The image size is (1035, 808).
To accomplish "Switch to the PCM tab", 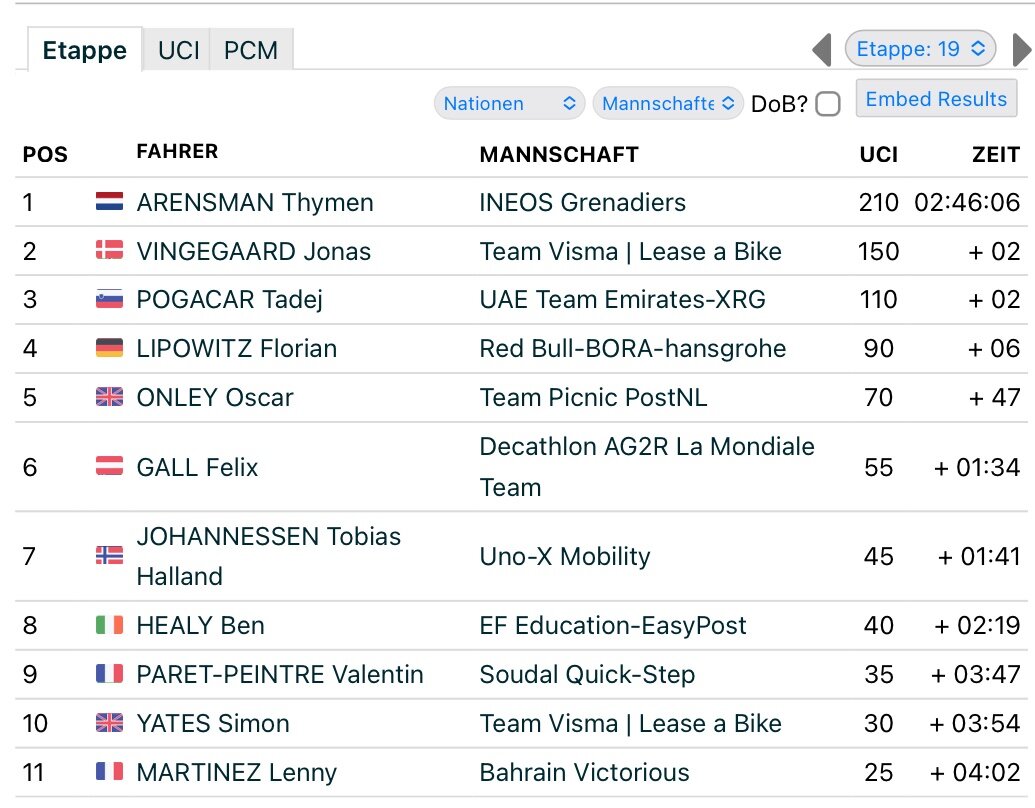I will pyautogui.click(x=251, y=50).
